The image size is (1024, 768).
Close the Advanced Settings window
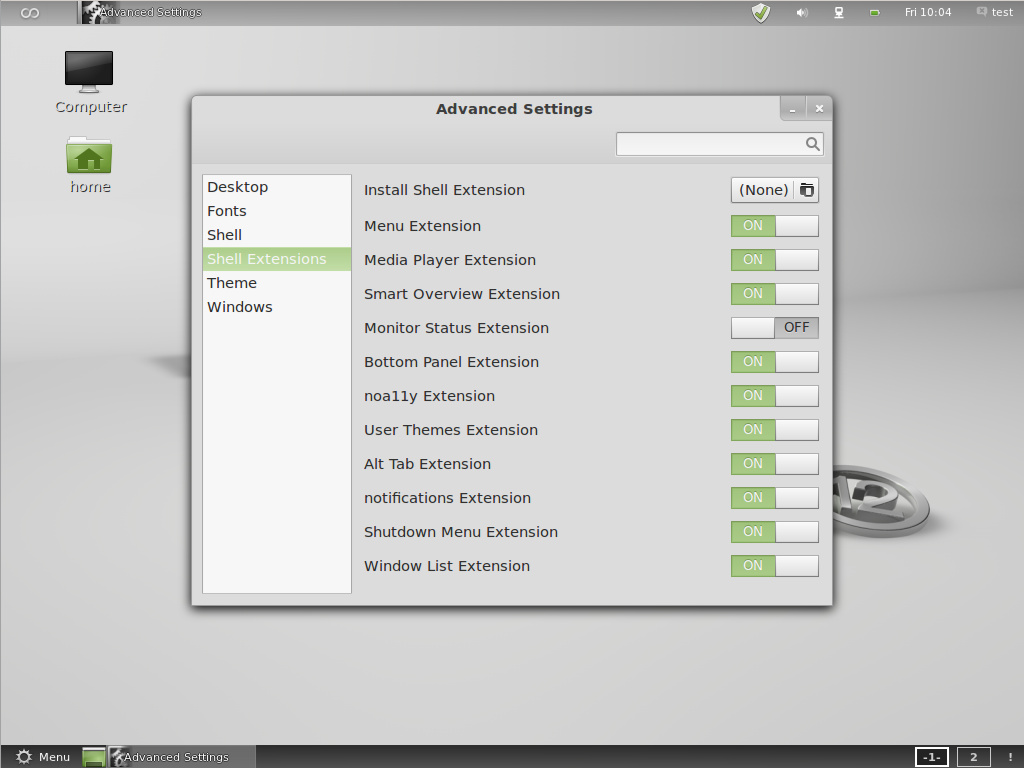tap(819, 109)
